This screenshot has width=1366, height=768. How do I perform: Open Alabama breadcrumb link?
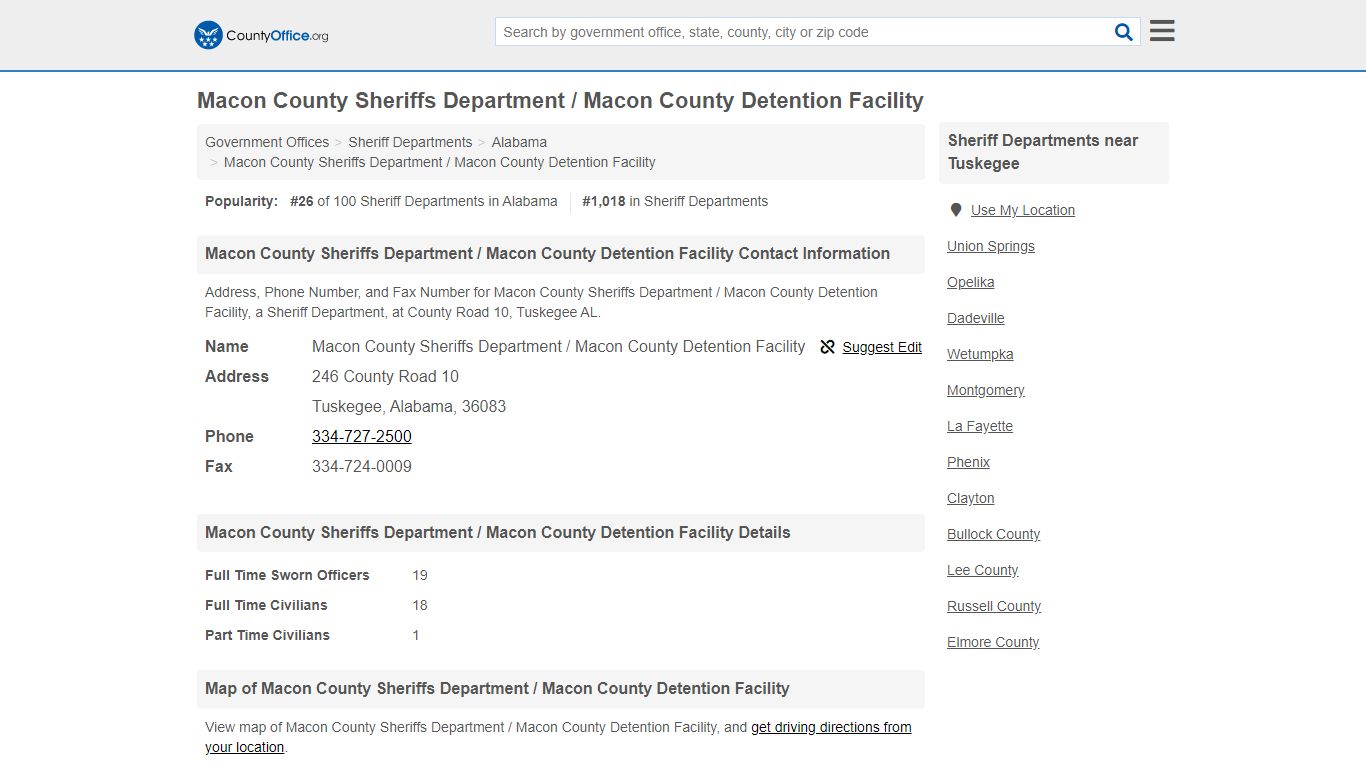pyautogui.click(x=519, y=142)
